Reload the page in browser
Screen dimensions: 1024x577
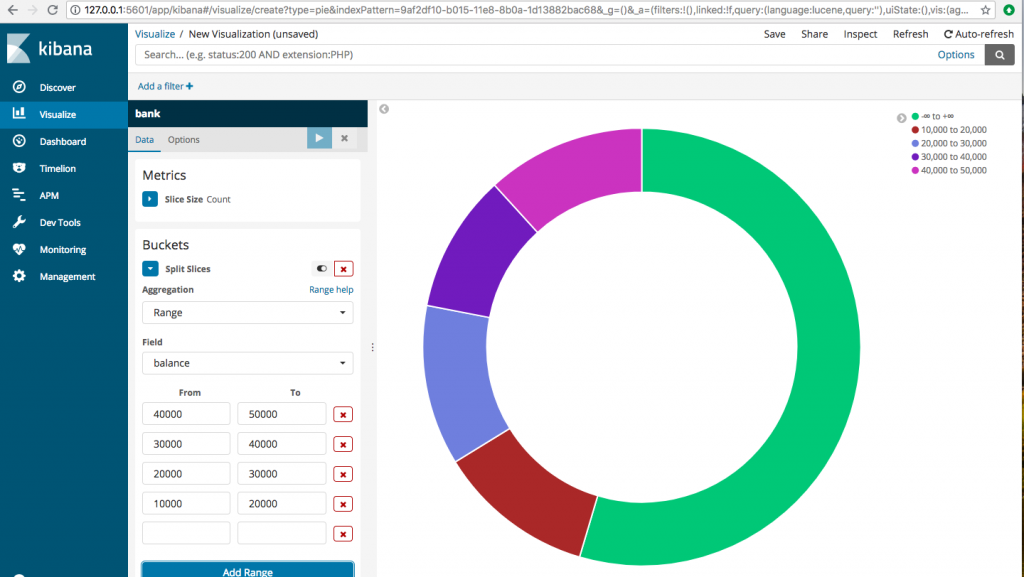coord(53,10)
